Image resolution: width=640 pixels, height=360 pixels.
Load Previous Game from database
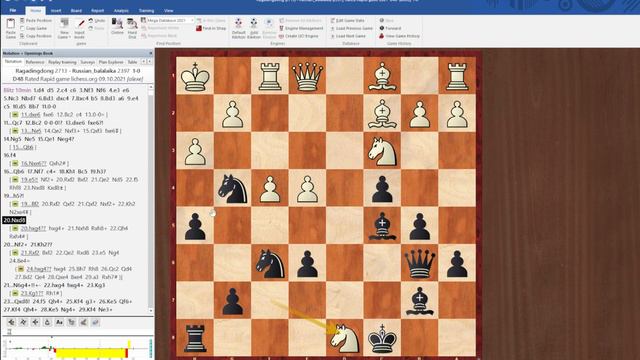351,28
